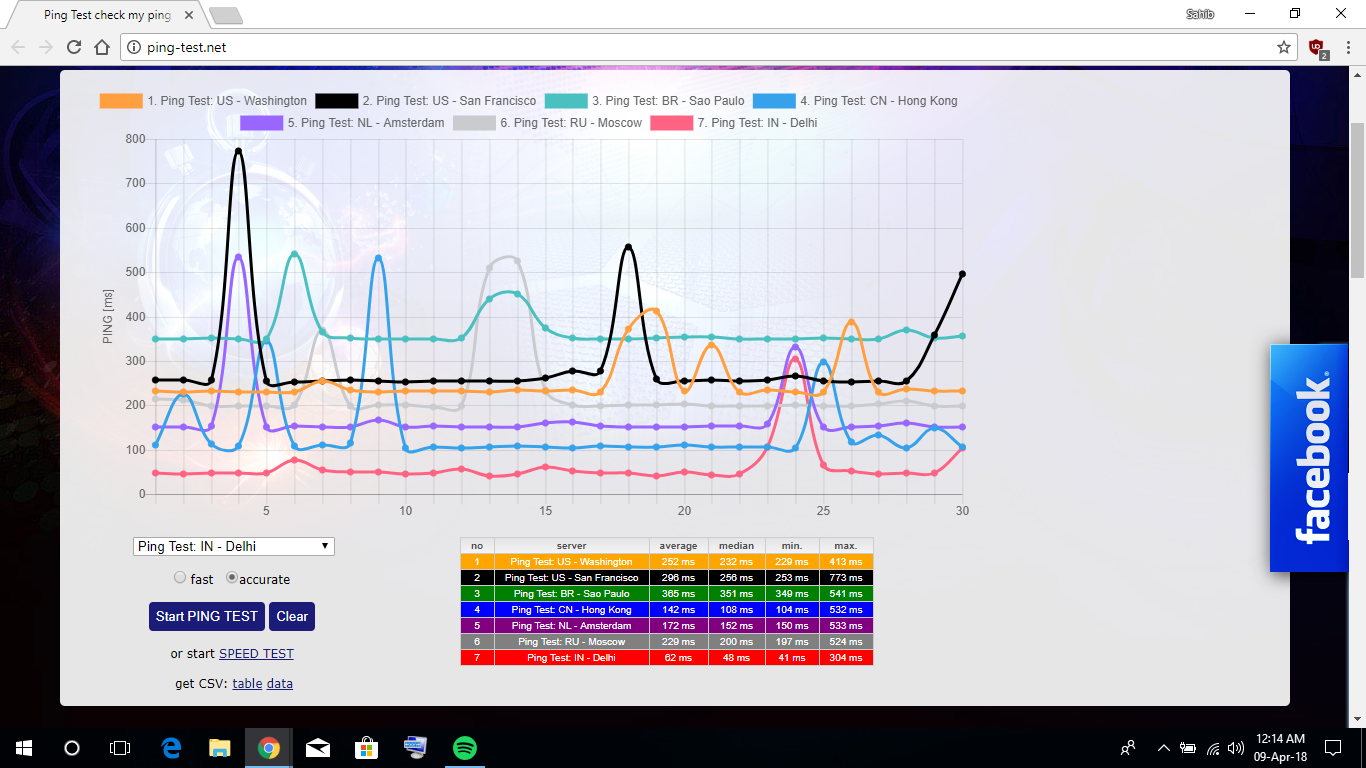
Task: Open Microsoft Edge from the taskbar
Action: pos(171,747)
